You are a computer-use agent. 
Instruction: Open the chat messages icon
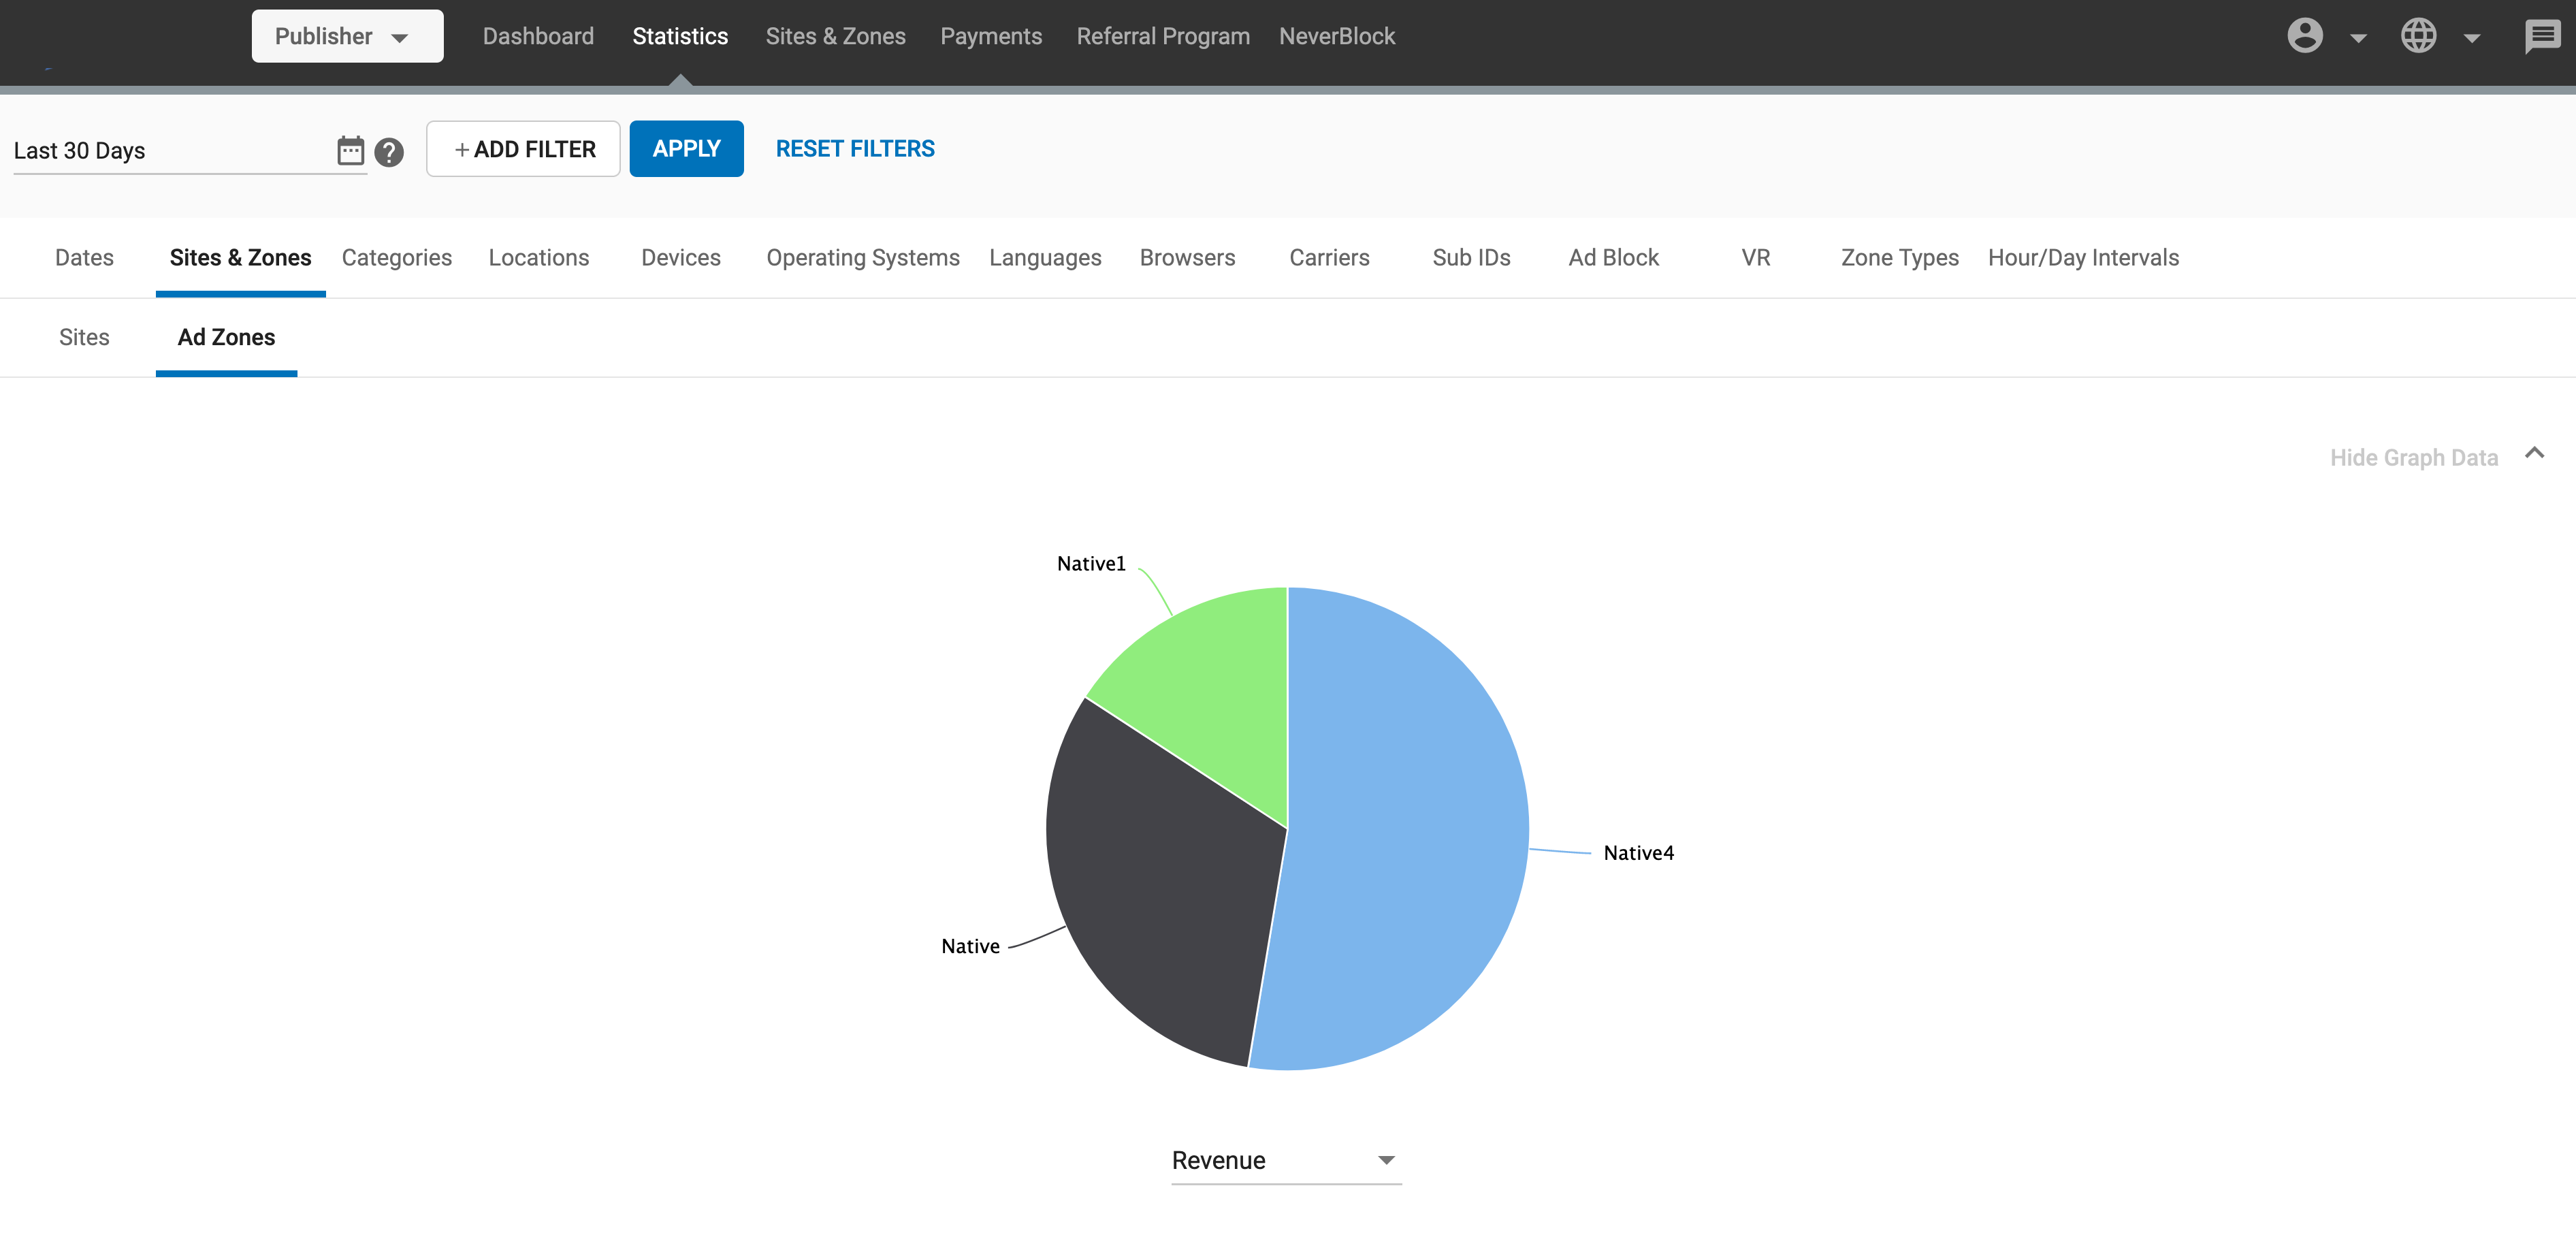tap(2542, 37)
